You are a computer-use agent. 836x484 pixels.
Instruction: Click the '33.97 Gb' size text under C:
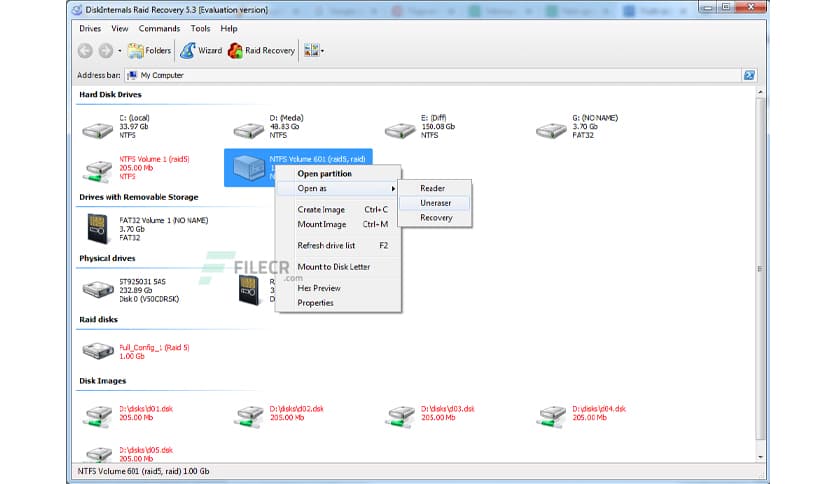click(133, 127)
